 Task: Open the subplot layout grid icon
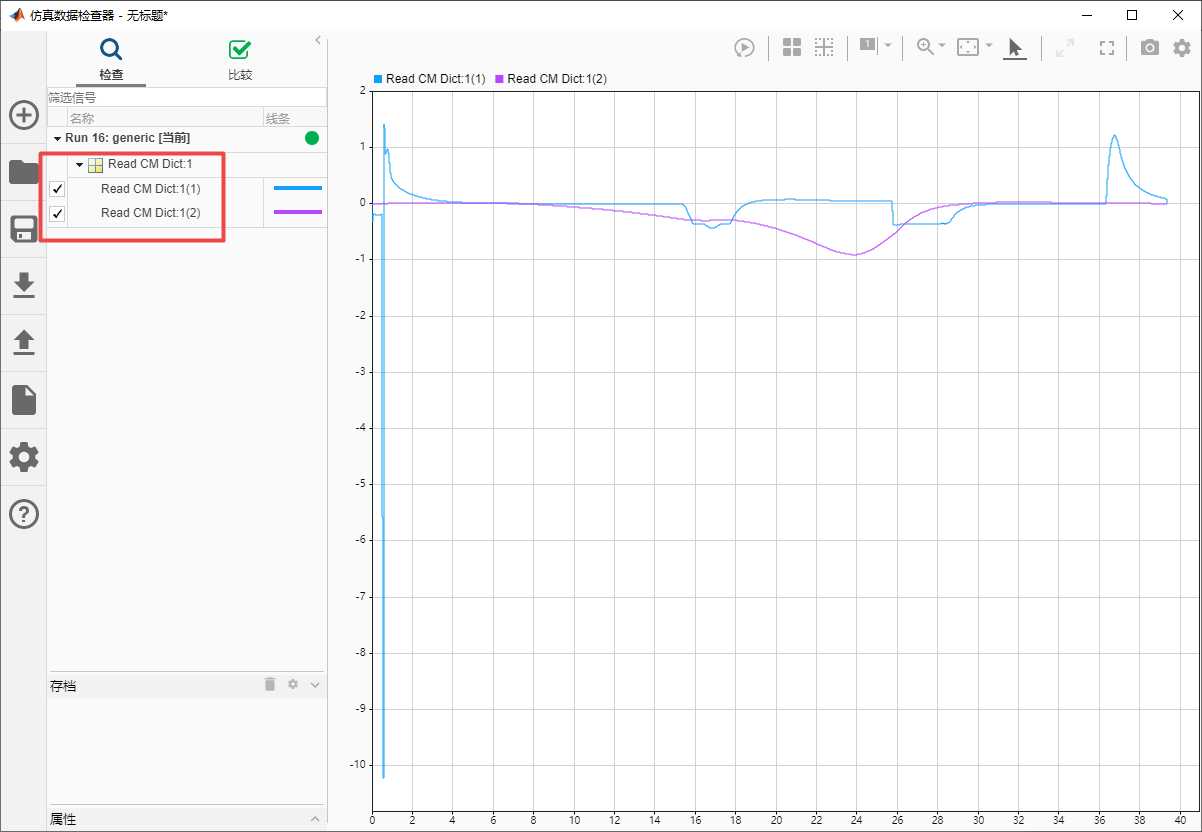792,47
